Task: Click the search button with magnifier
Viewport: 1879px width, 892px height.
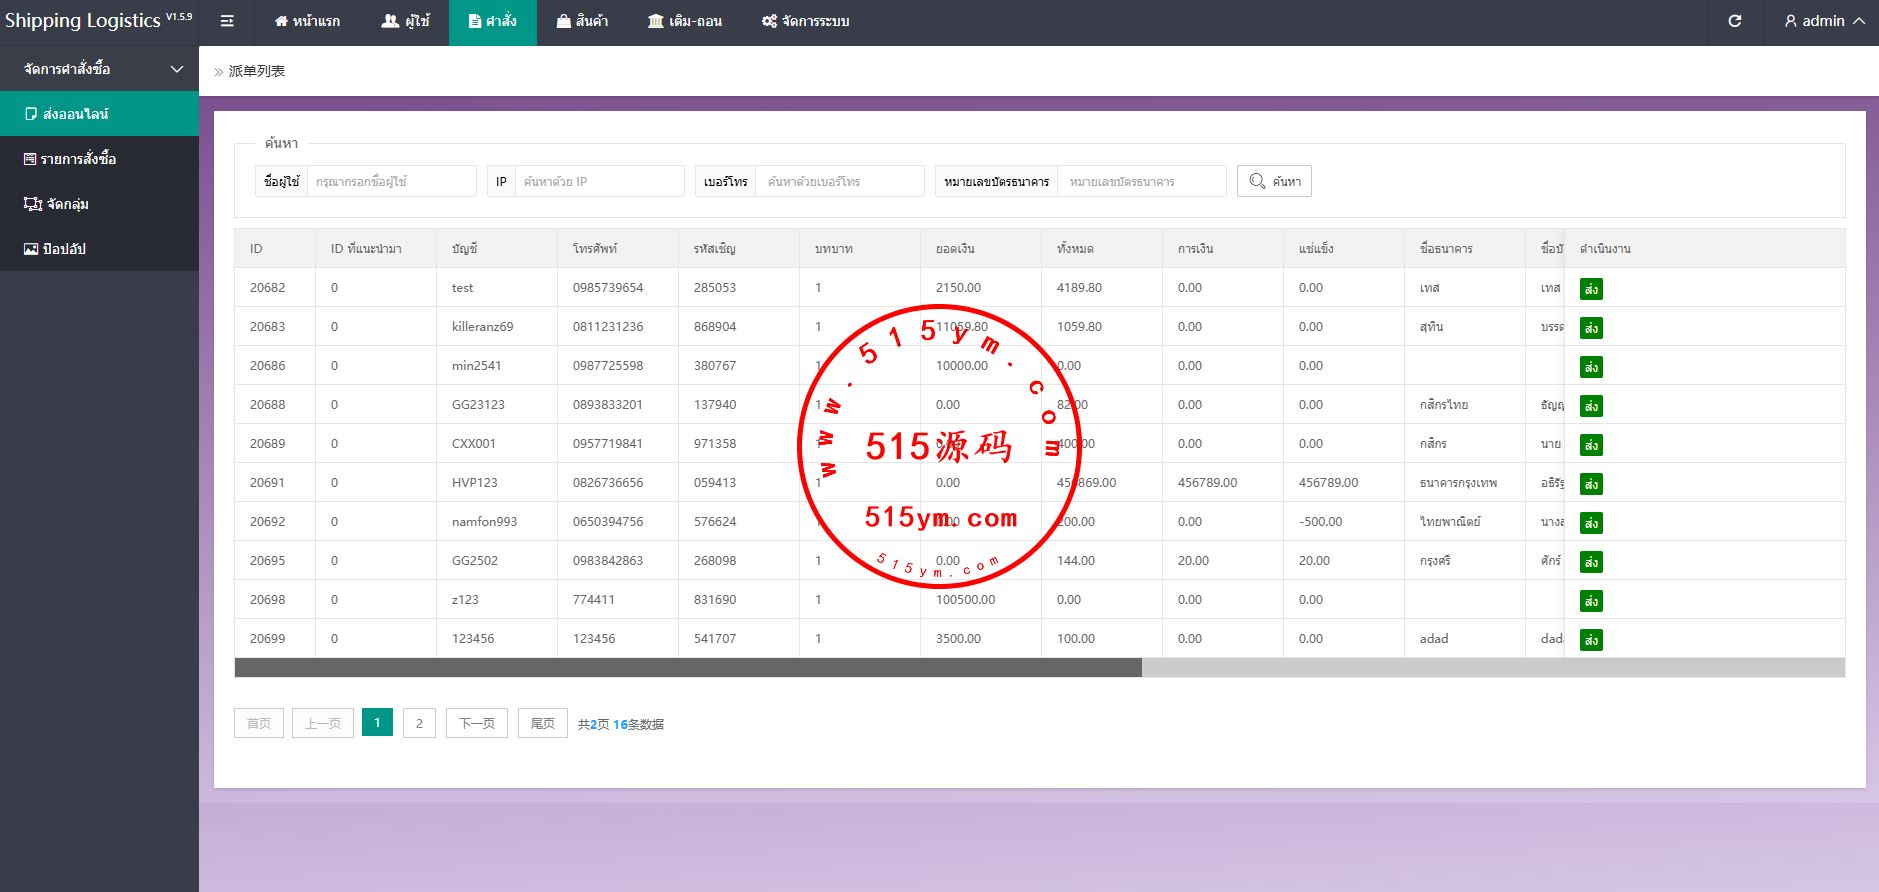Action: coord(1274,181)
